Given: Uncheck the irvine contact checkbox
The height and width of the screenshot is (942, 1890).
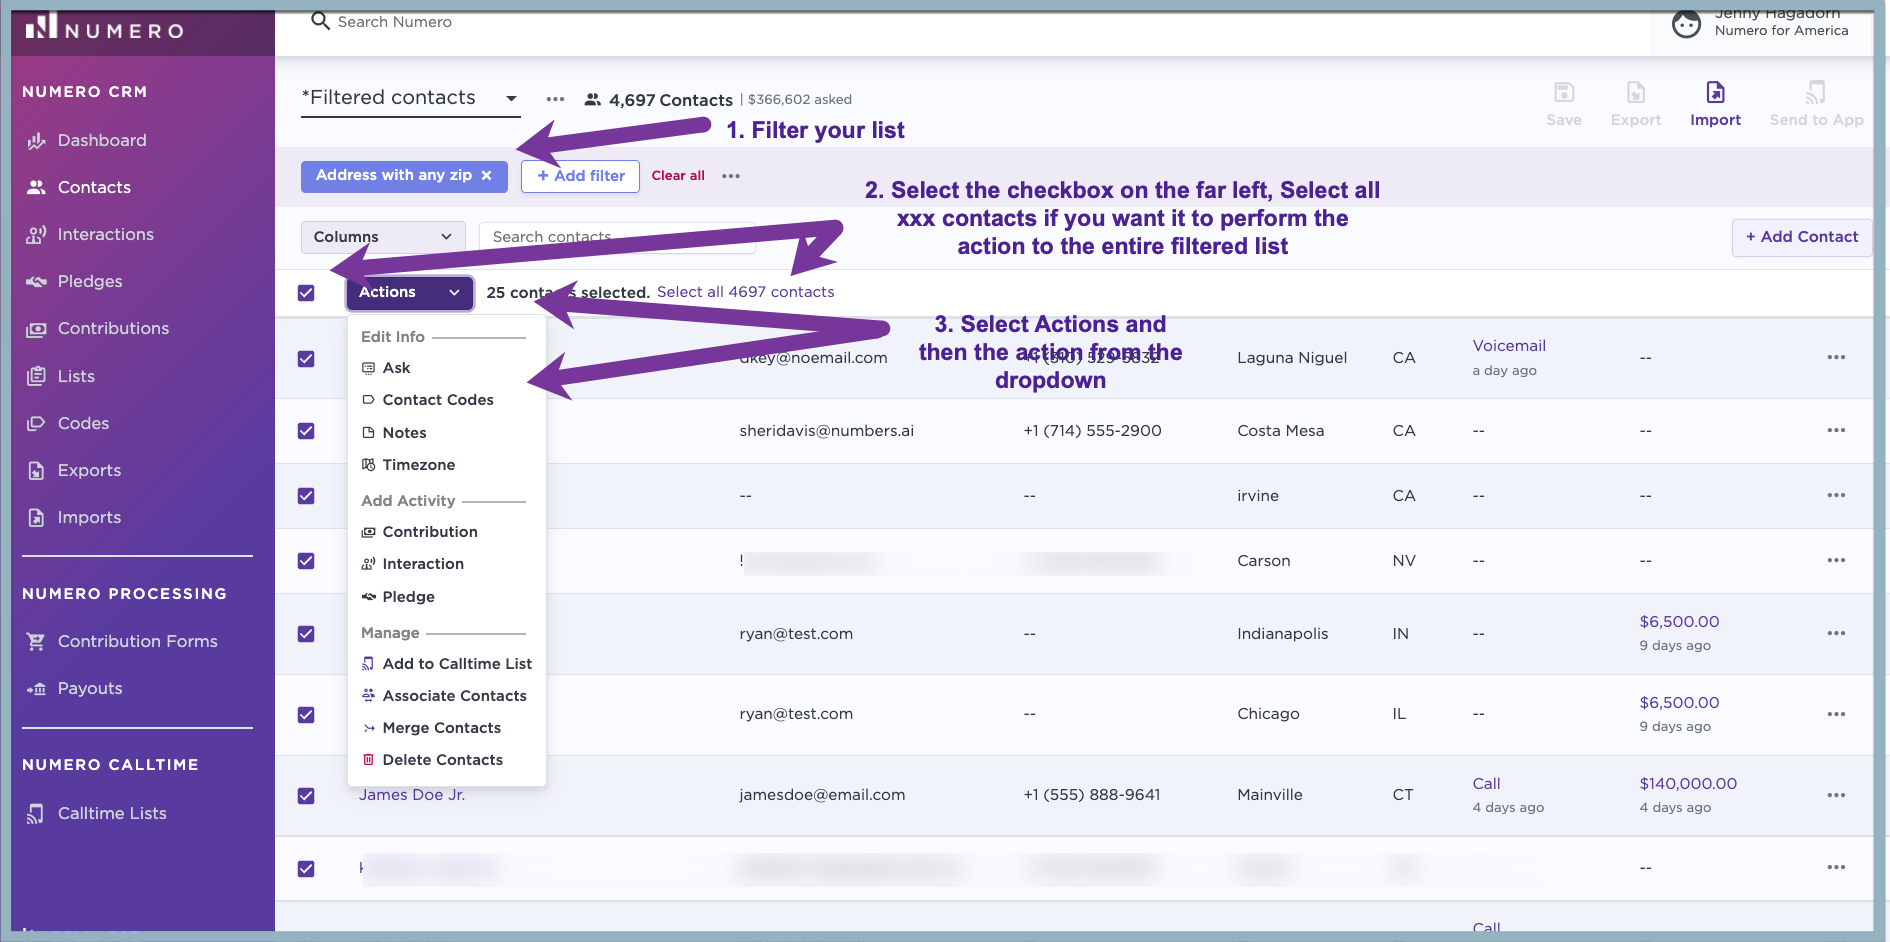Looking at the screenshot, I should [306, 496].
